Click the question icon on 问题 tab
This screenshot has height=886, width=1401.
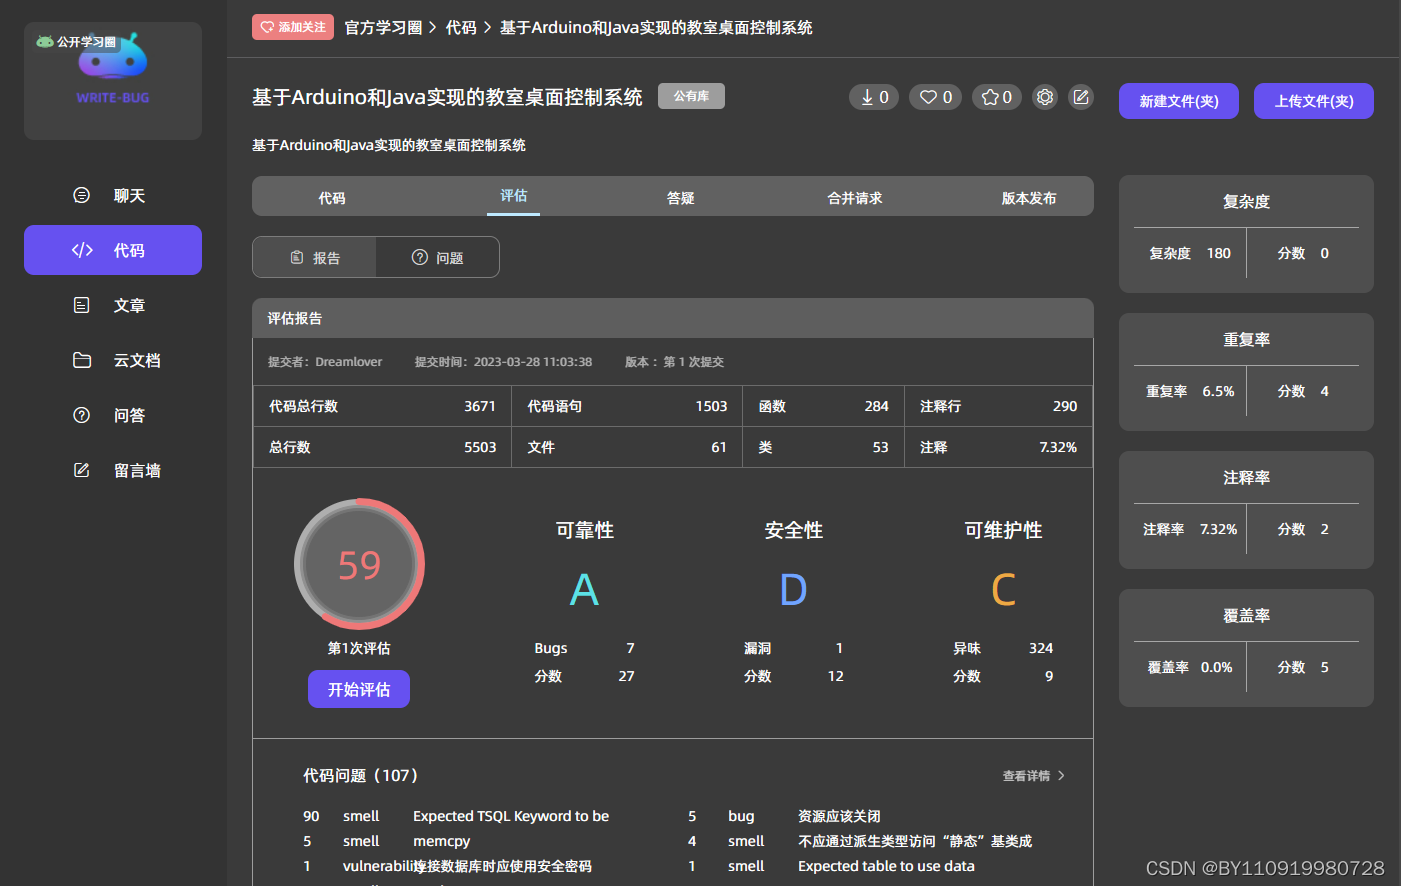point(420,257)
